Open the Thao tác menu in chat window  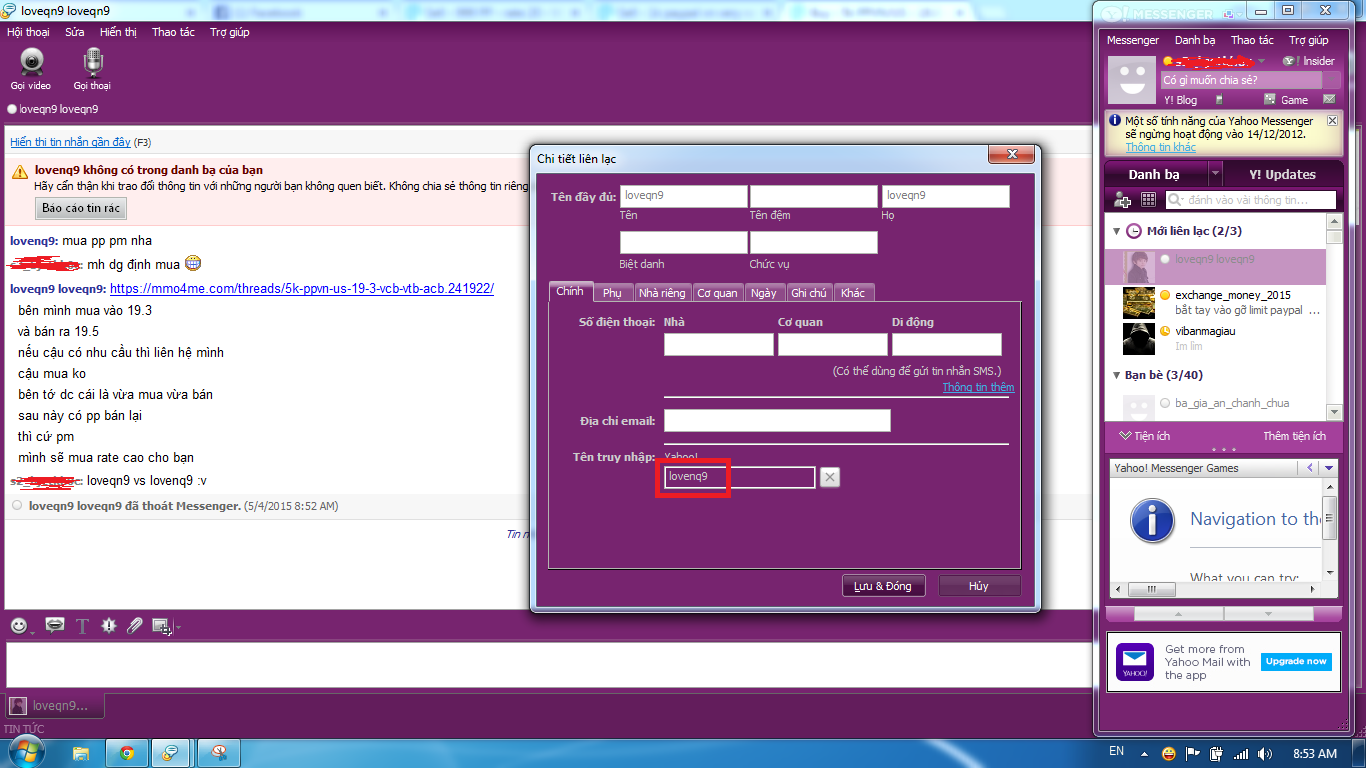pyautogui.click(x=173, y=32)
